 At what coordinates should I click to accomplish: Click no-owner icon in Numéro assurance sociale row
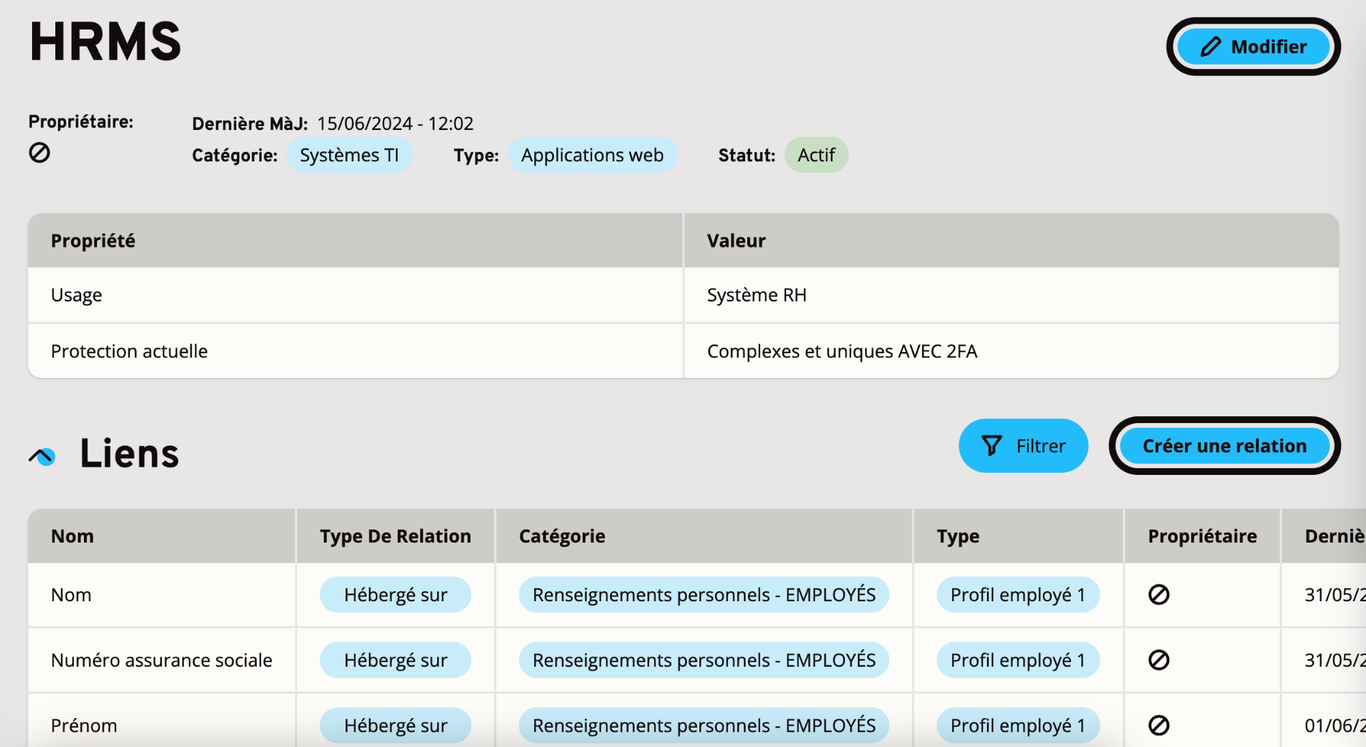1159,660
